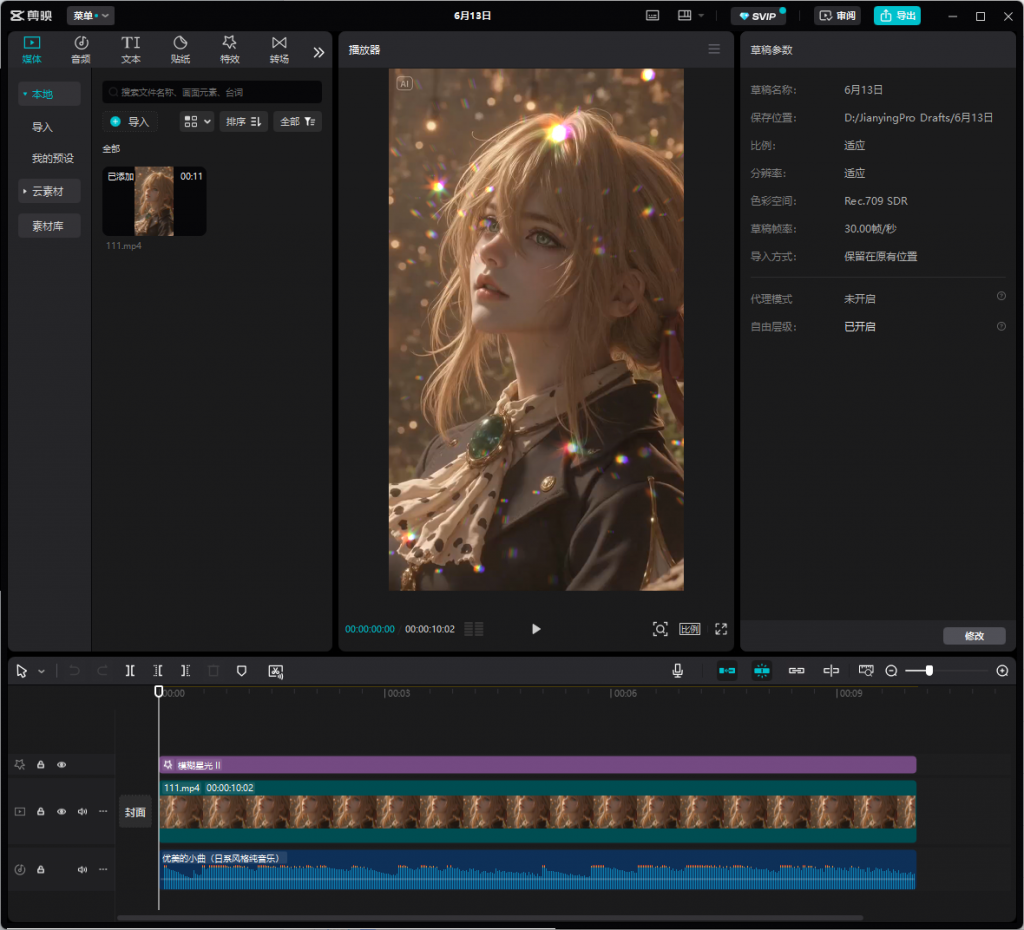Go to the 贴纸 stickers tab
This screenshot has width=1024, height=930.
tap(180, 50)
